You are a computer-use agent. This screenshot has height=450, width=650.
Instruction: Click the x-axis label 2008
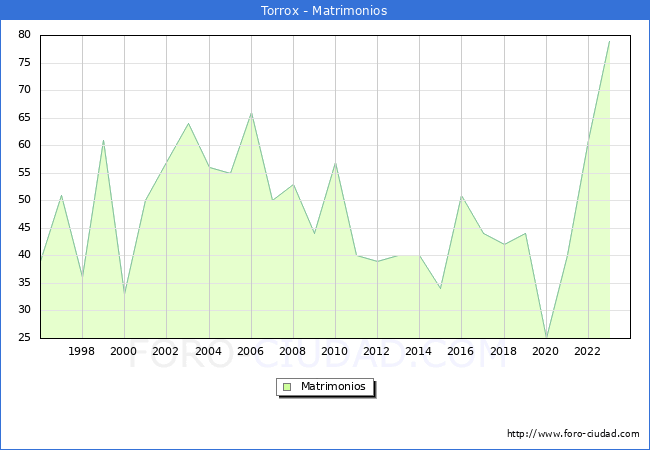click(293, 351)
